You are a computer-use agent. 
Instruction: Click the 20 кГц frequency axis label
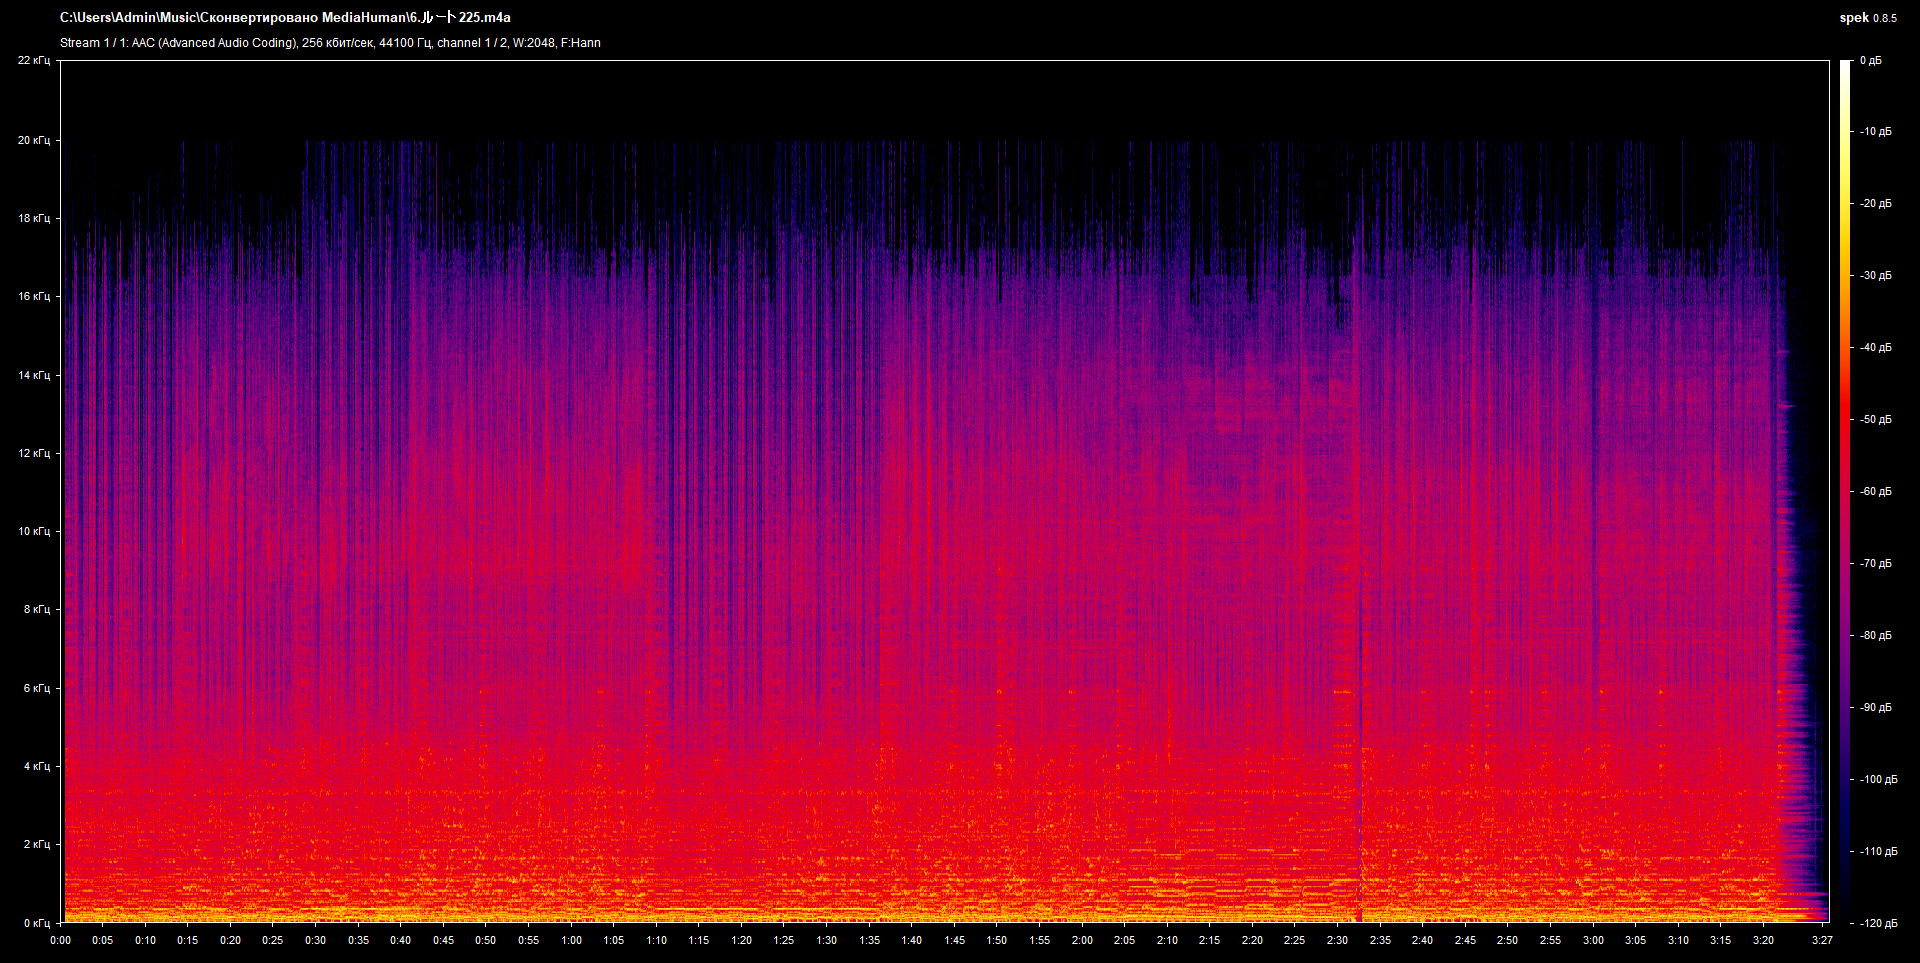34,140
